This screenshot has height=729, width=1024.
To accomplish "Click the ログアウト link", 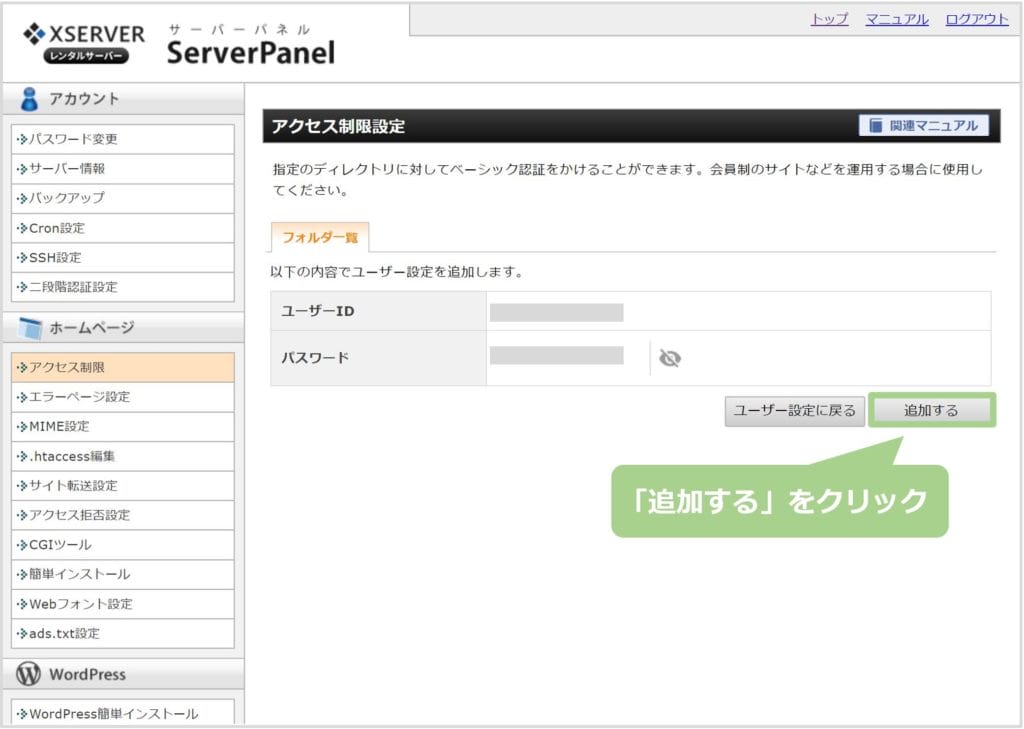I will (976, 19).
